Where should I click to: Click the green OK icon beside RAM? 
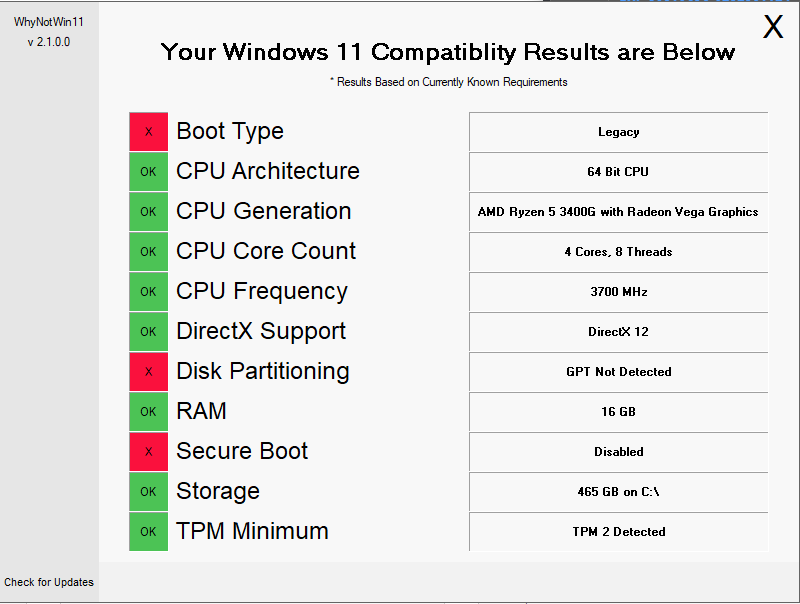click(x=148, y=412)
